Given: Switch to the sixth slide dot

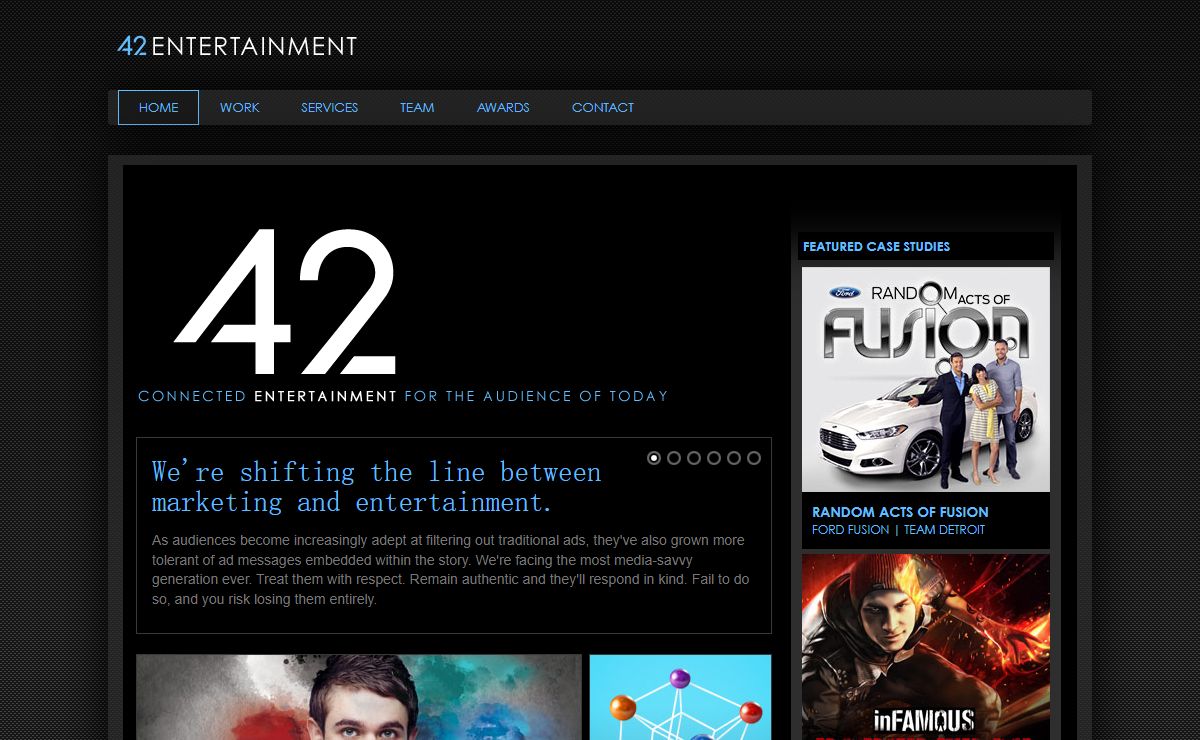Looking at the screenshot, I should point(754,458).
